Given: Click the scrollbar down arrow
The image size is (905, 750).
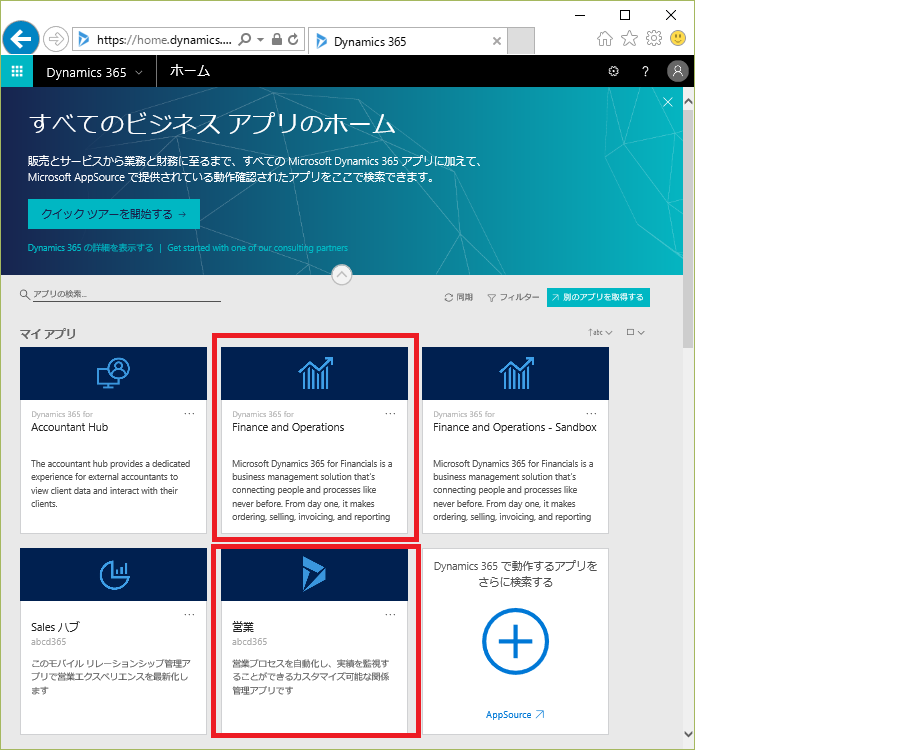Looking at the screenshot, I should (688, 734).
